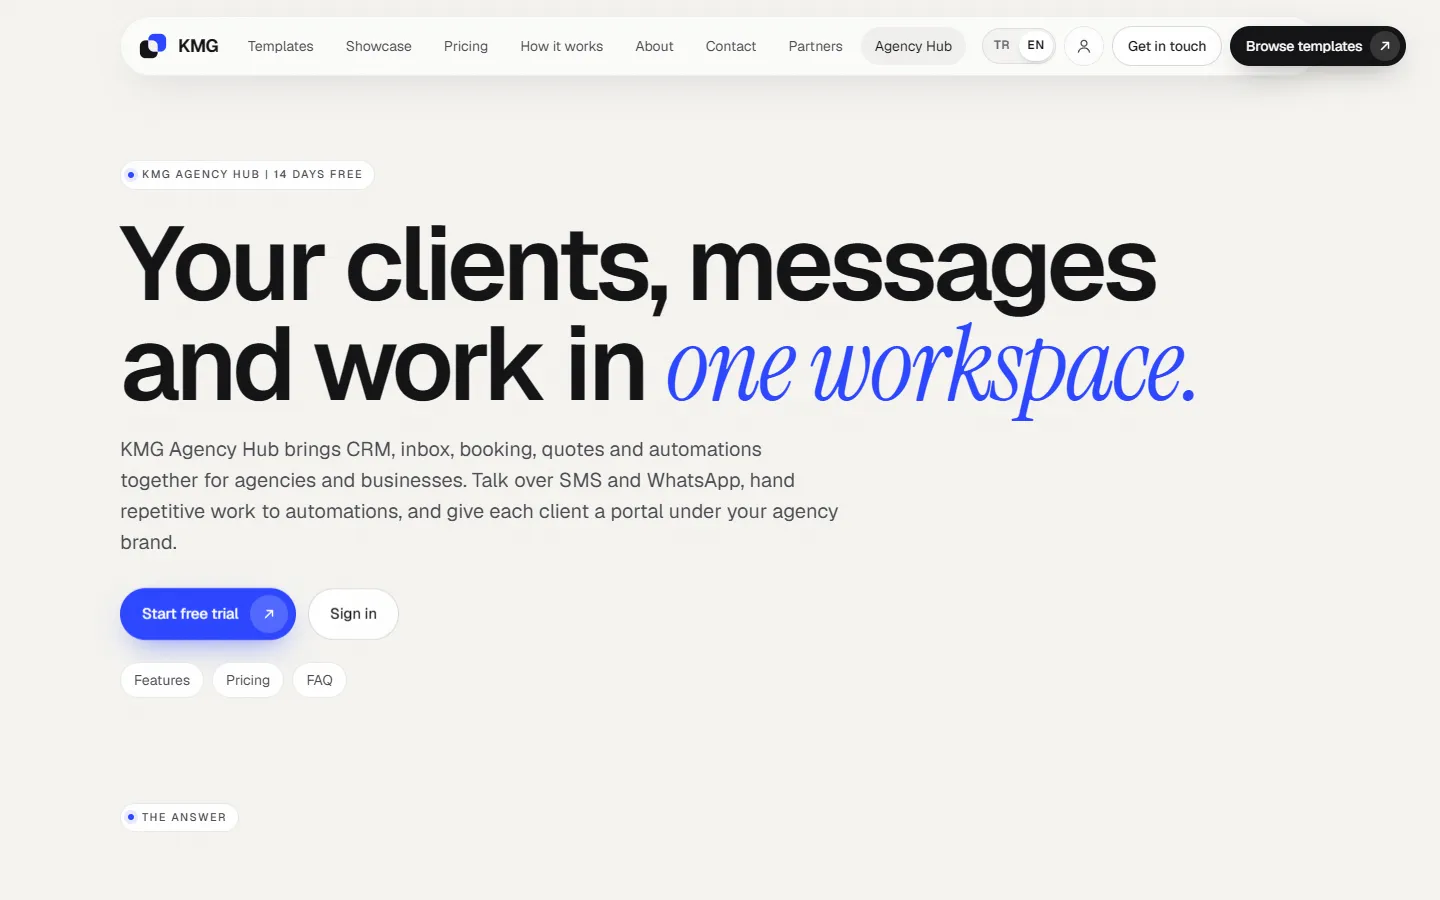Select the Agency Hub nav tab
Image resolution: width=1440 pixels, height=900 pixels.
coord(913,46)
